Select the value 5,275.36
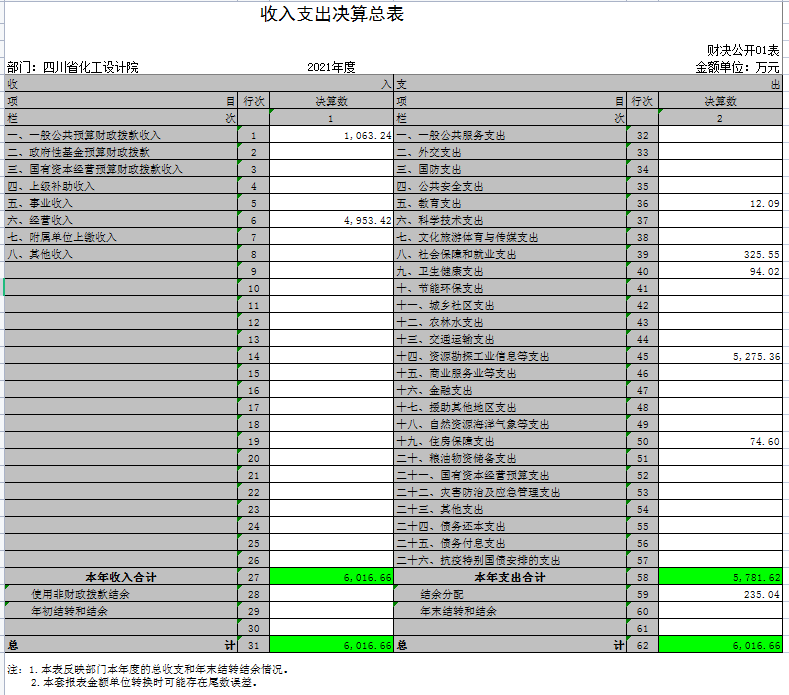The height and width of the screenshot is (695, 789). click(720, 356)
